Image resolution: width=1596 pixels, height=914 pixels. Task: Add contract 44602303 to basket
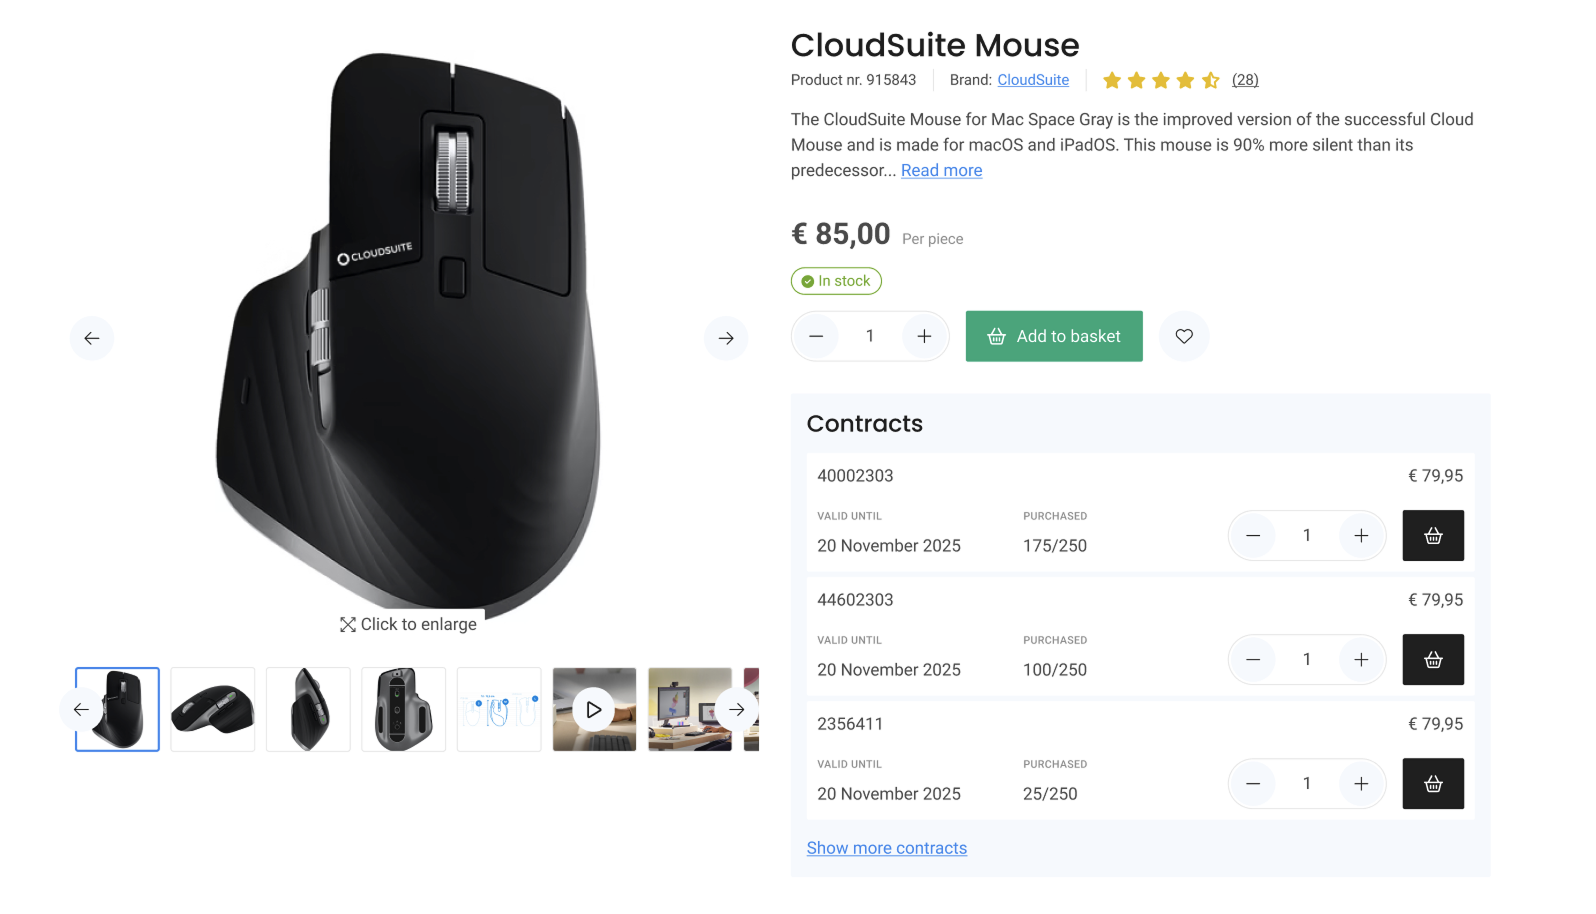[1433, 660]
